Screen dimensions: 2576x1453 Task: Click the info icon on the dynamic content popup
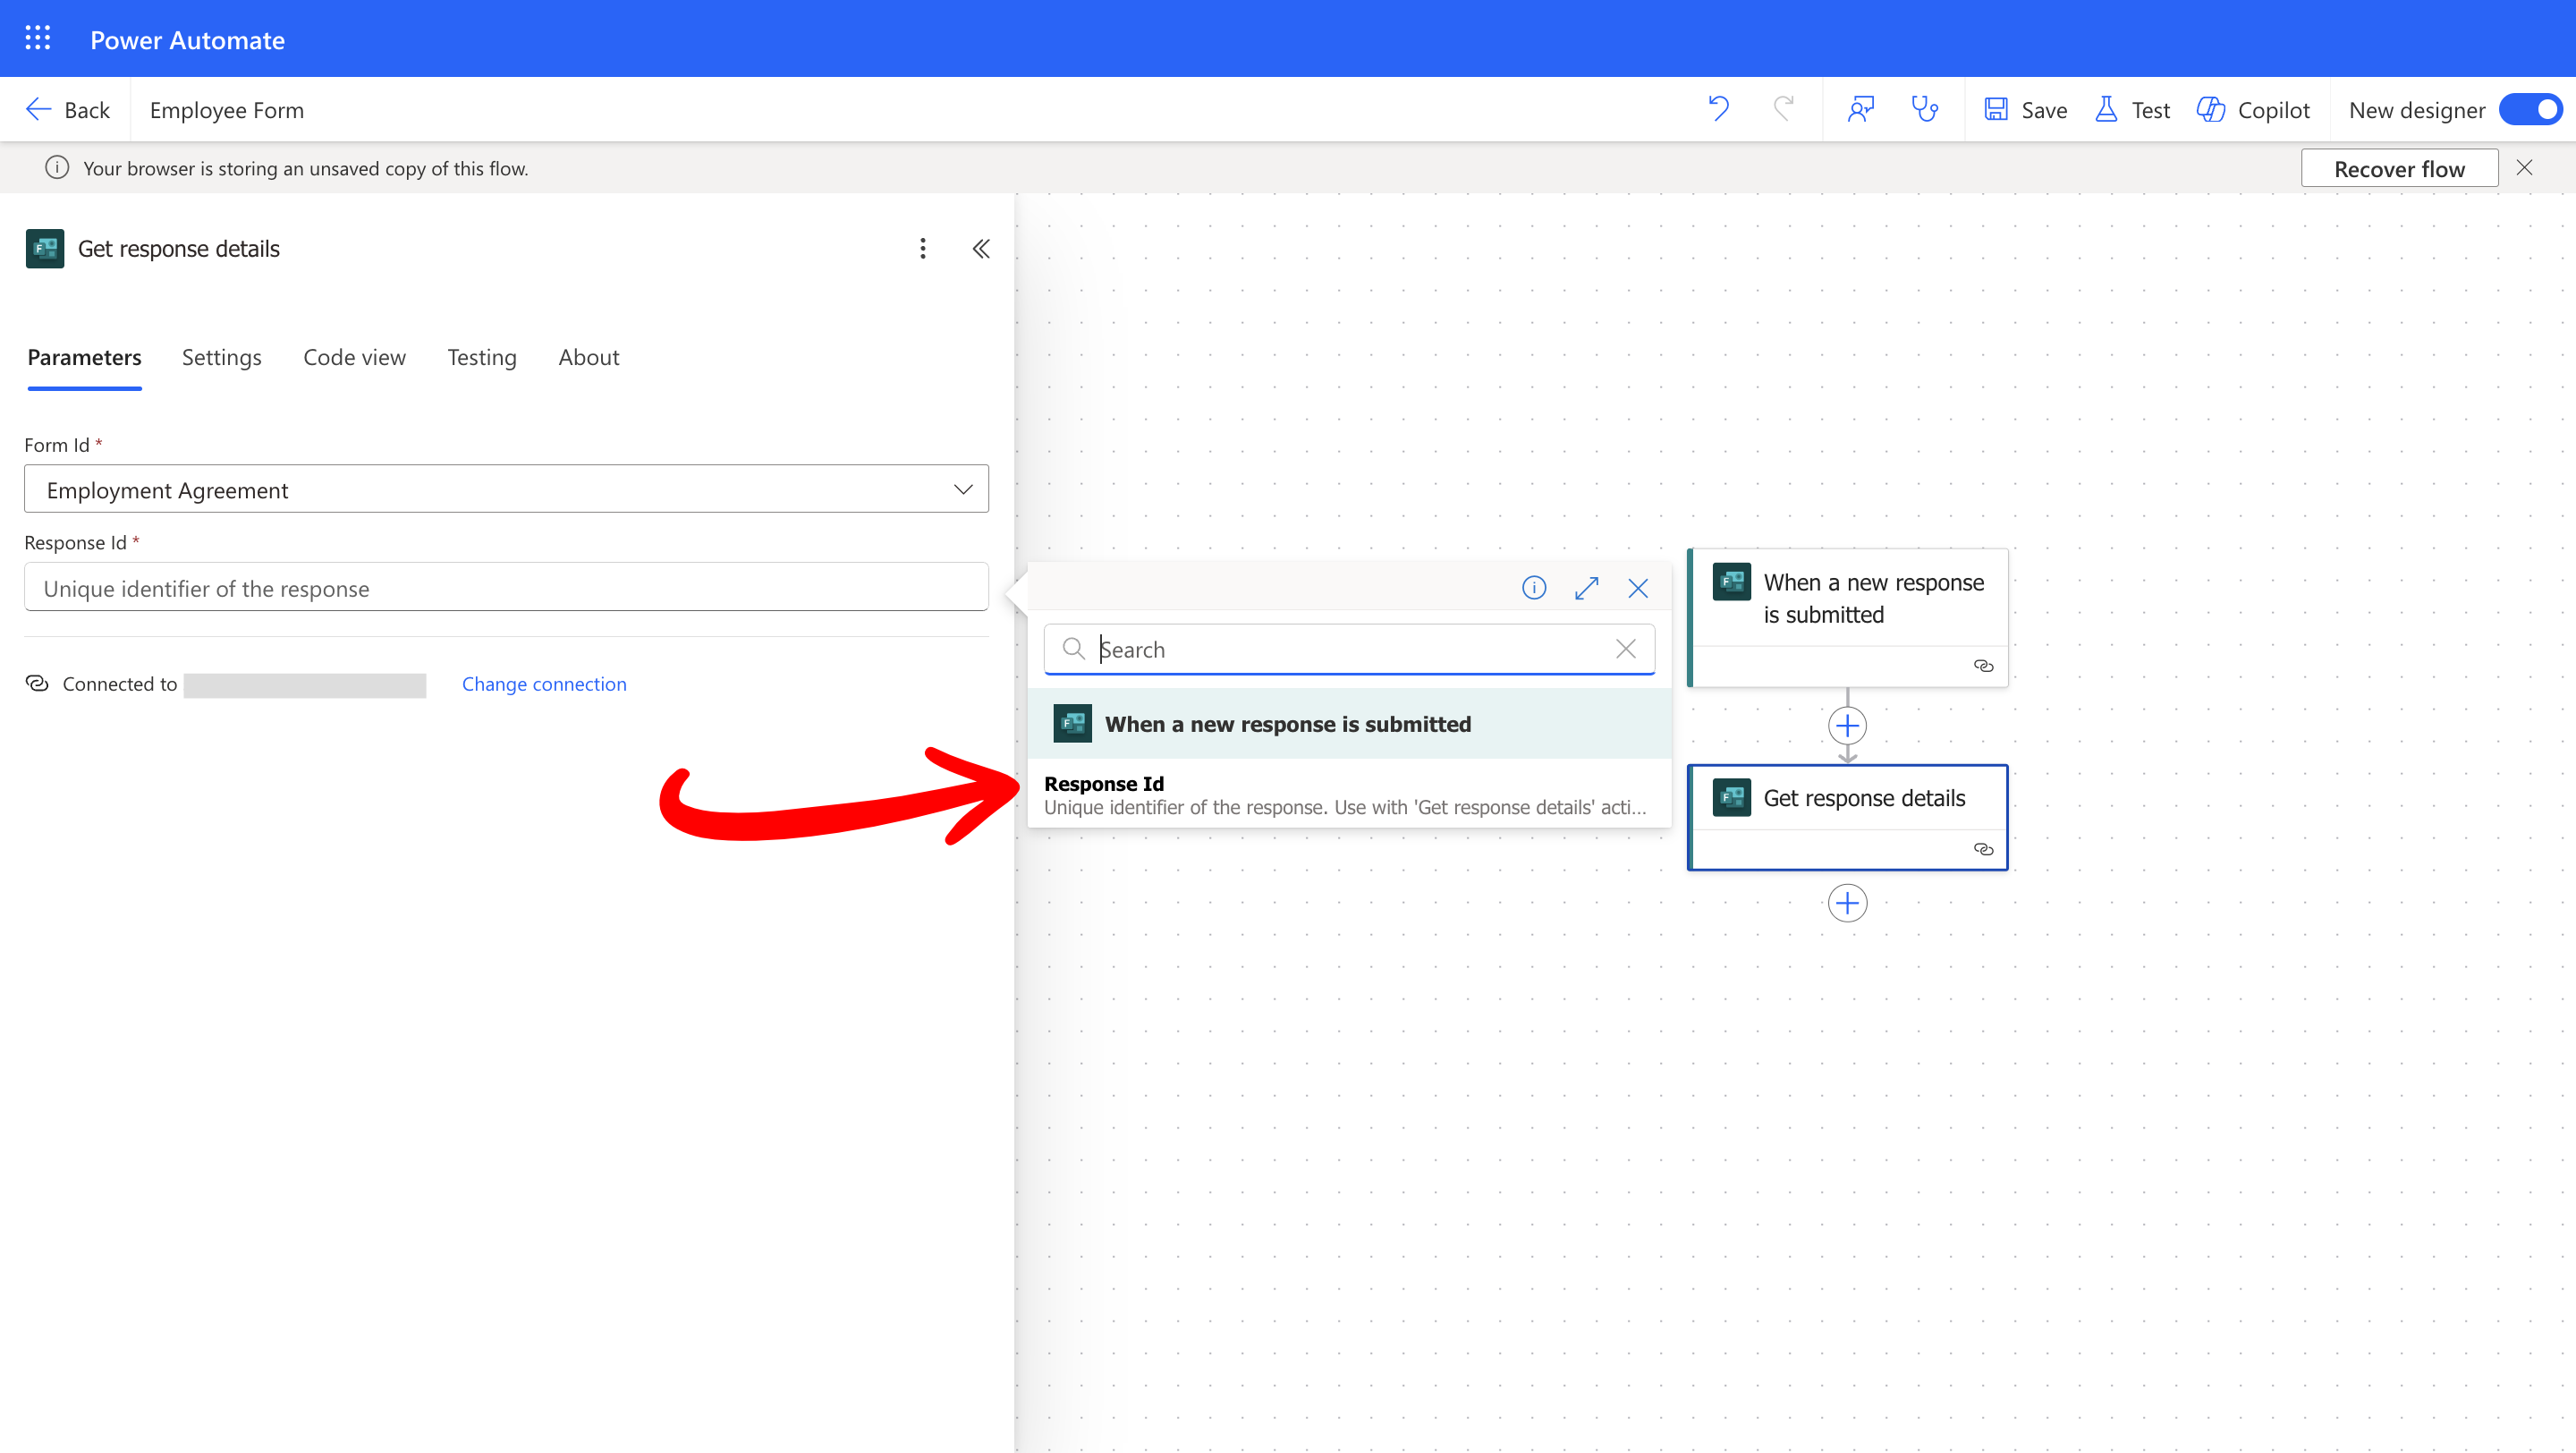1534,588
